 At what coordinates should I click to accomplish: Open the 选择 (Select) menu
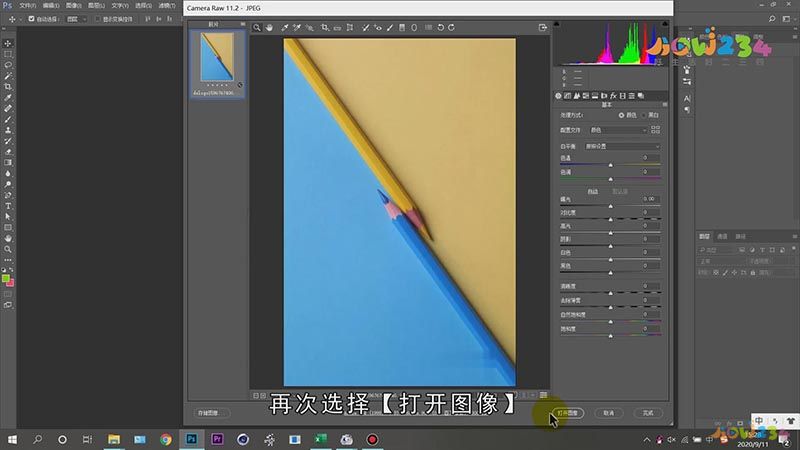pos(143,6)
